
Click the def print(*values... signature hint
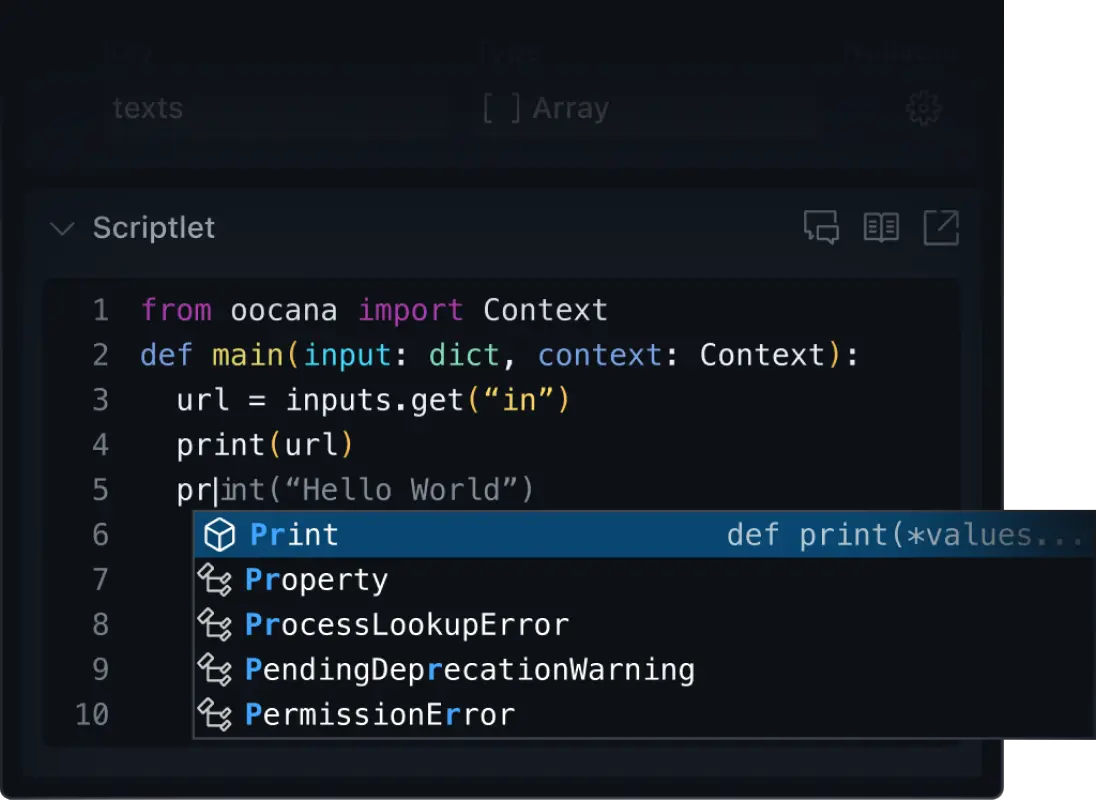click(x=905, y=535)
